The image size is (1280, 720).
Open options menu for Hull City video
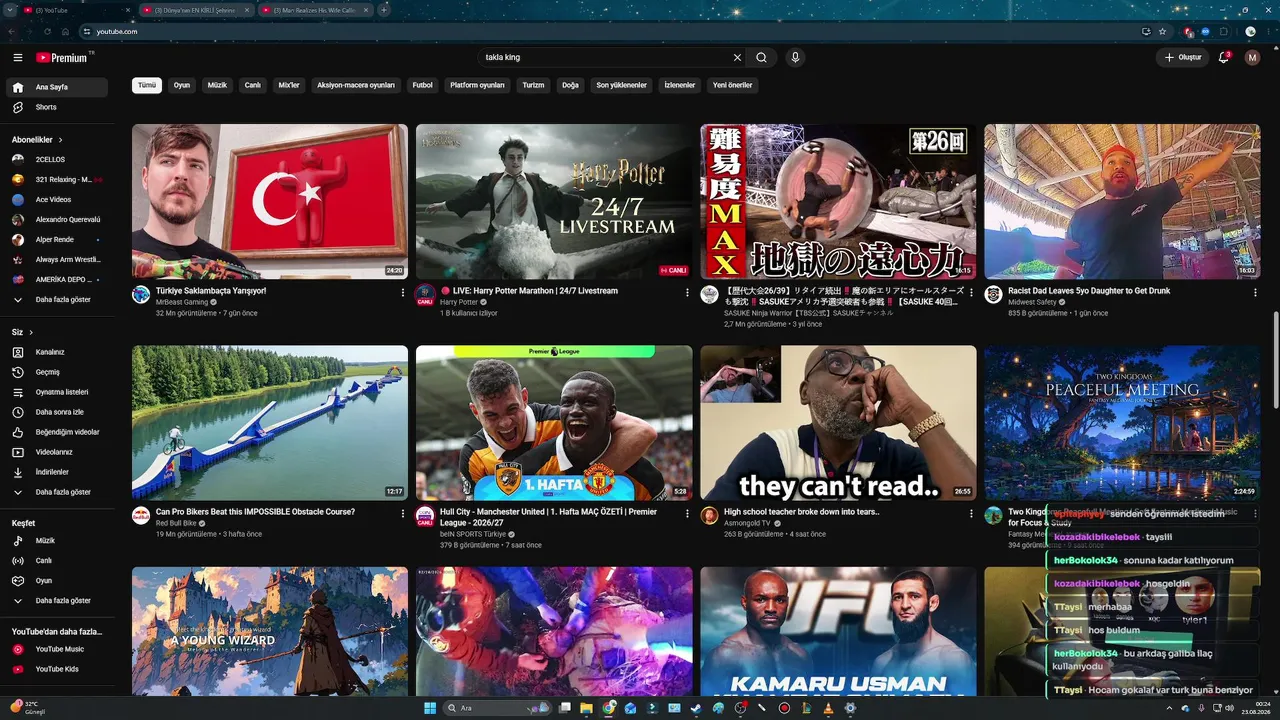pyautogui.click(x=687, y=514)
